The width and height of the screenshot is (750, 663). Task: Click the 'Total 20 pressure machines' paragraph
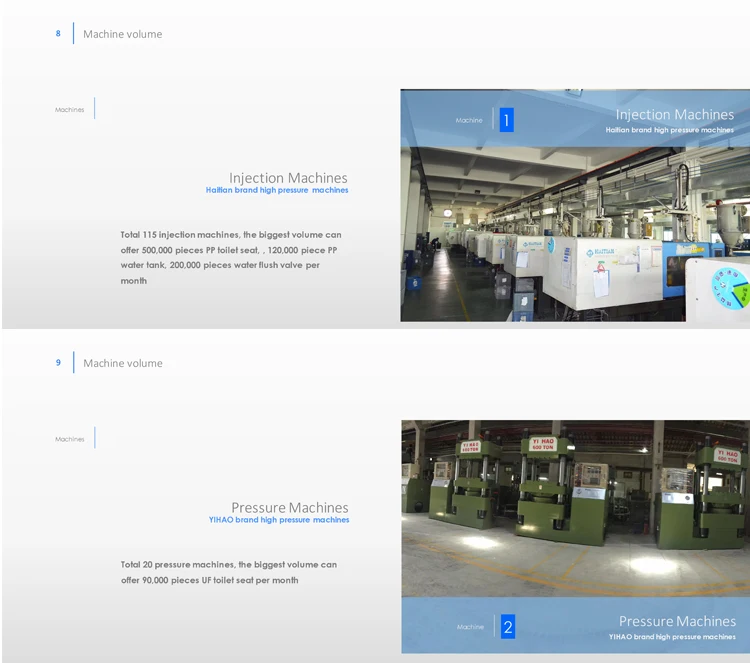click(229, 572)
